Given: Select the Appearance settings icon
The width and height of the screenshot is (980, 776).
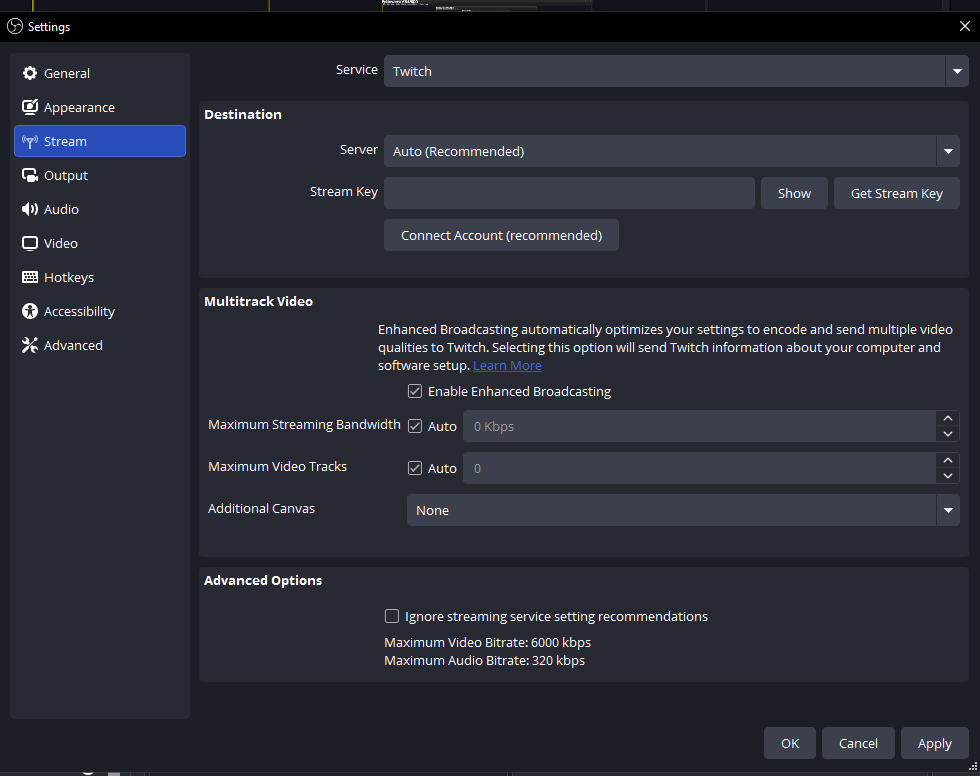Looking at the screenshot, I should 30,107.
